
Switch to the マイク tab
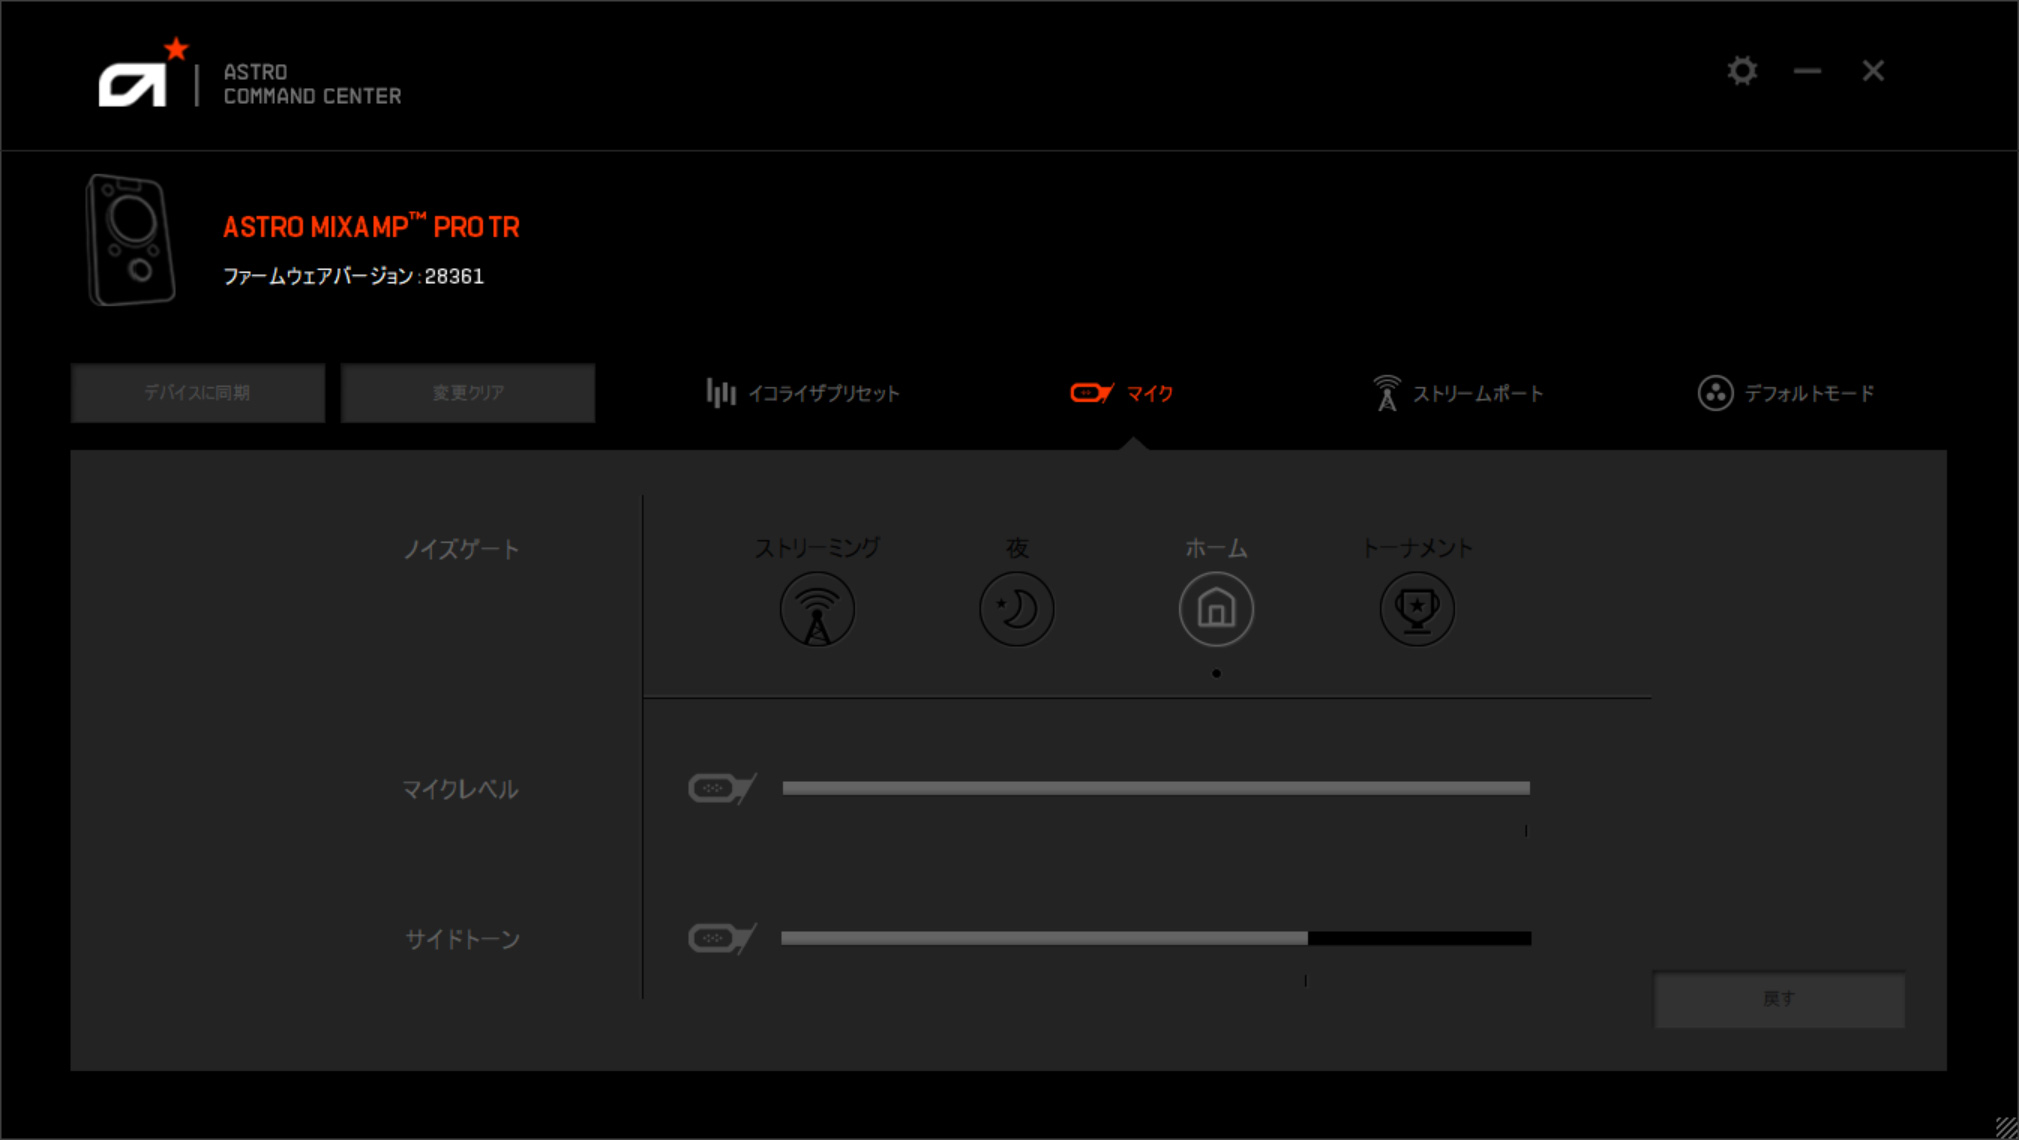click(x=1122, y=393)
